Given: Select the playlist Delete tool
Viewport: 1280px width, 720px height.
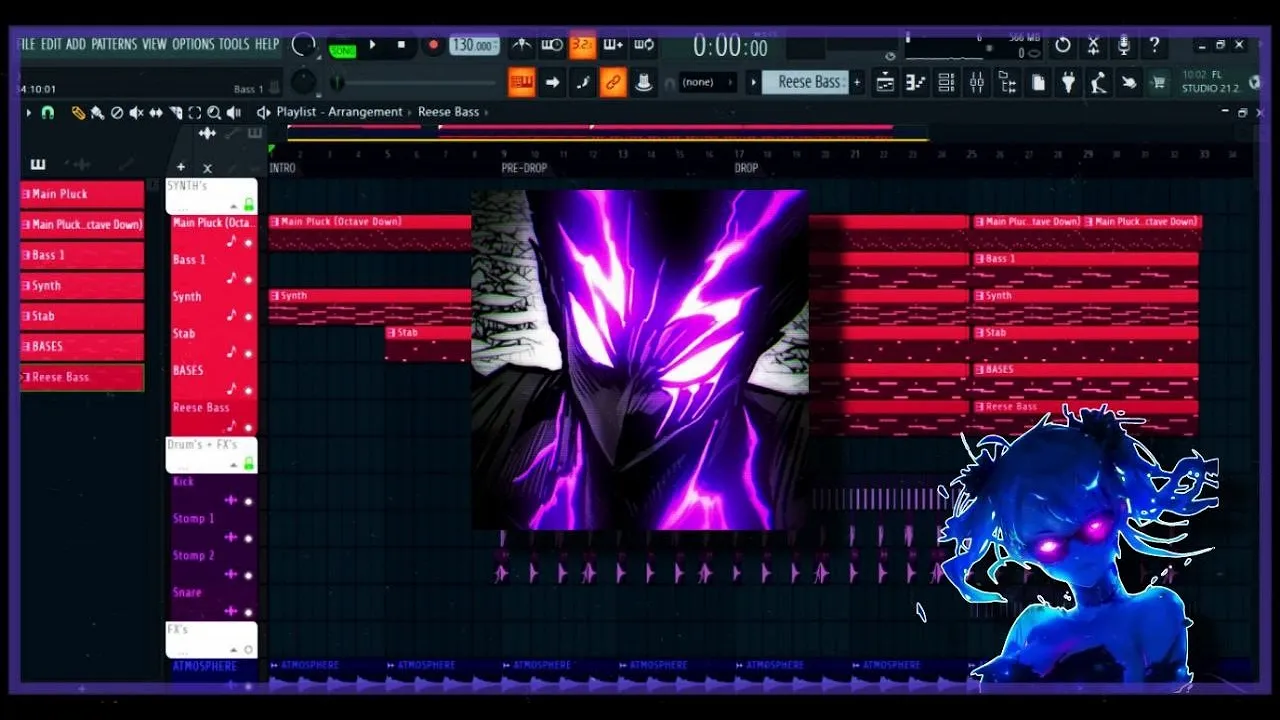Looking at the screenshot, I should (117, 113).
